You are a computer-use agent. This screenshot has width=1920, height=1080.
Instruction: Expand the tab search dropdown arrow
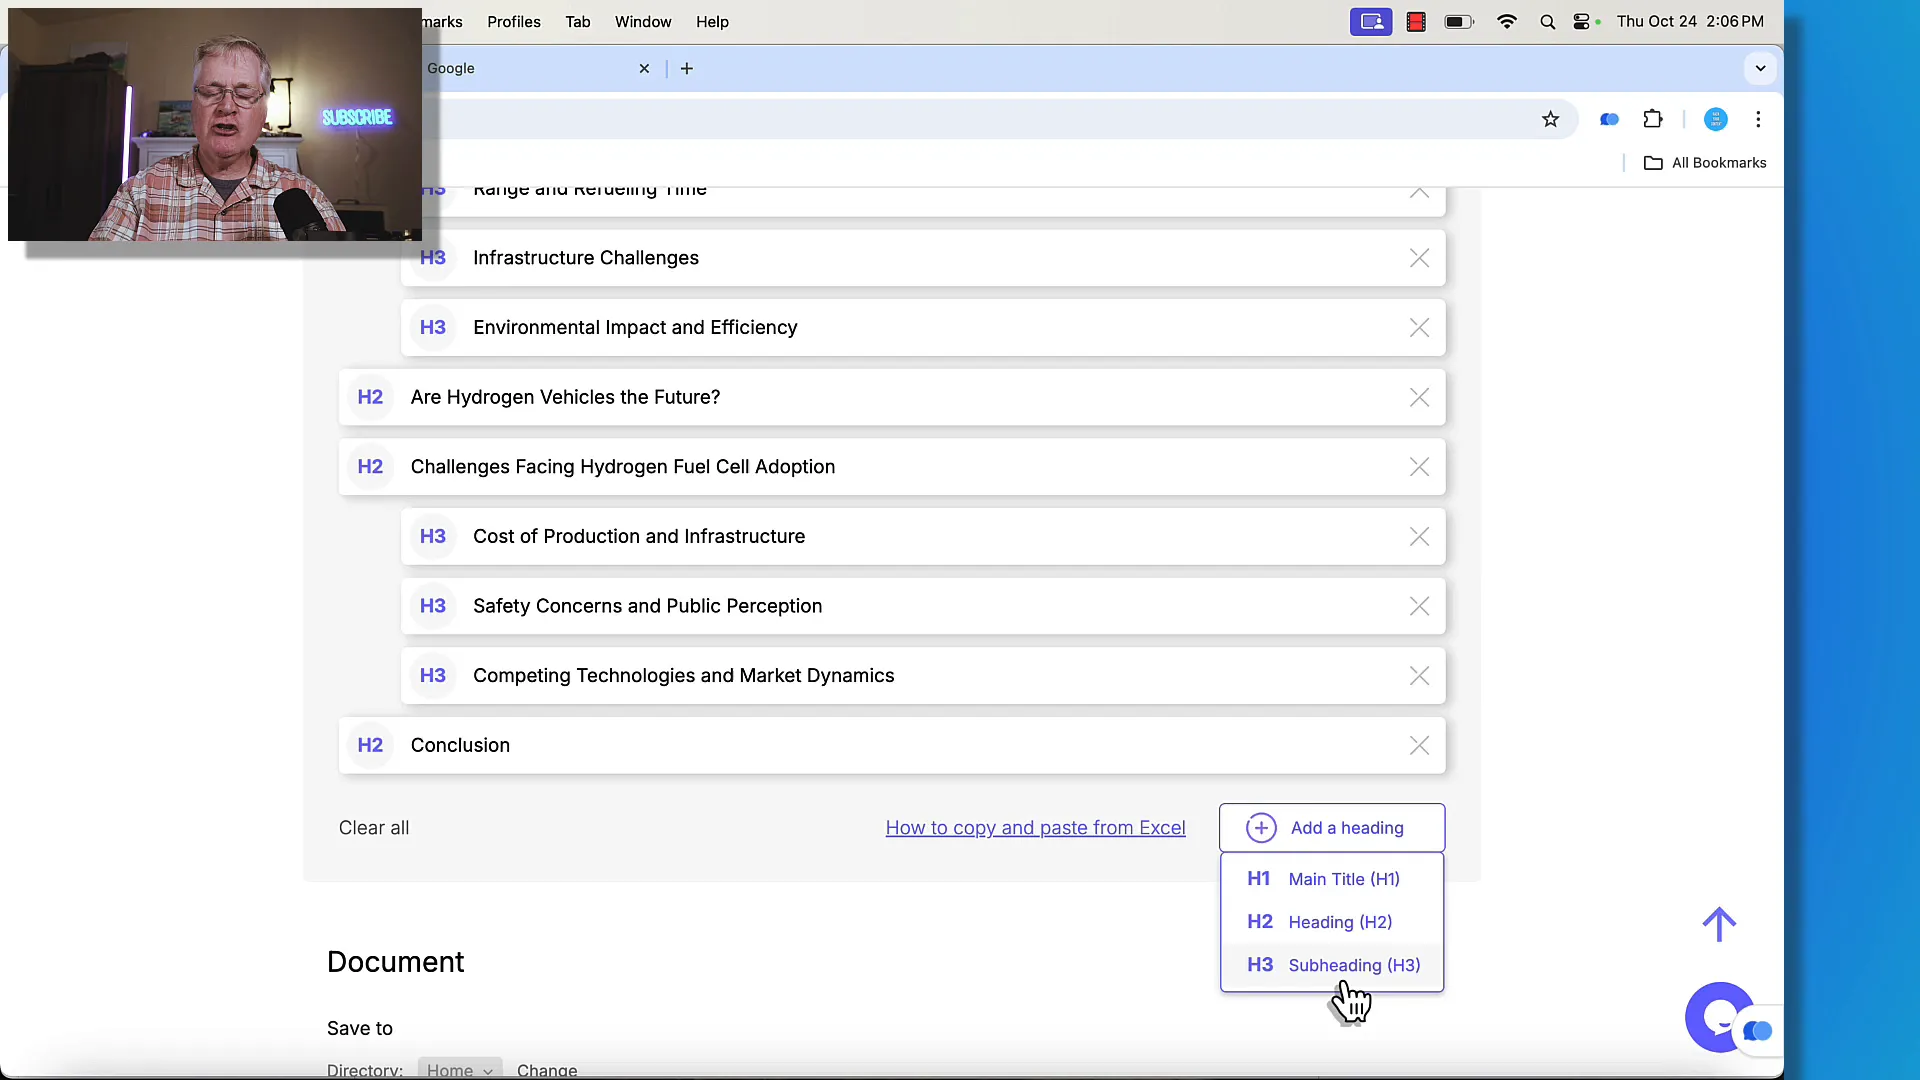[x=1760, y=69]
